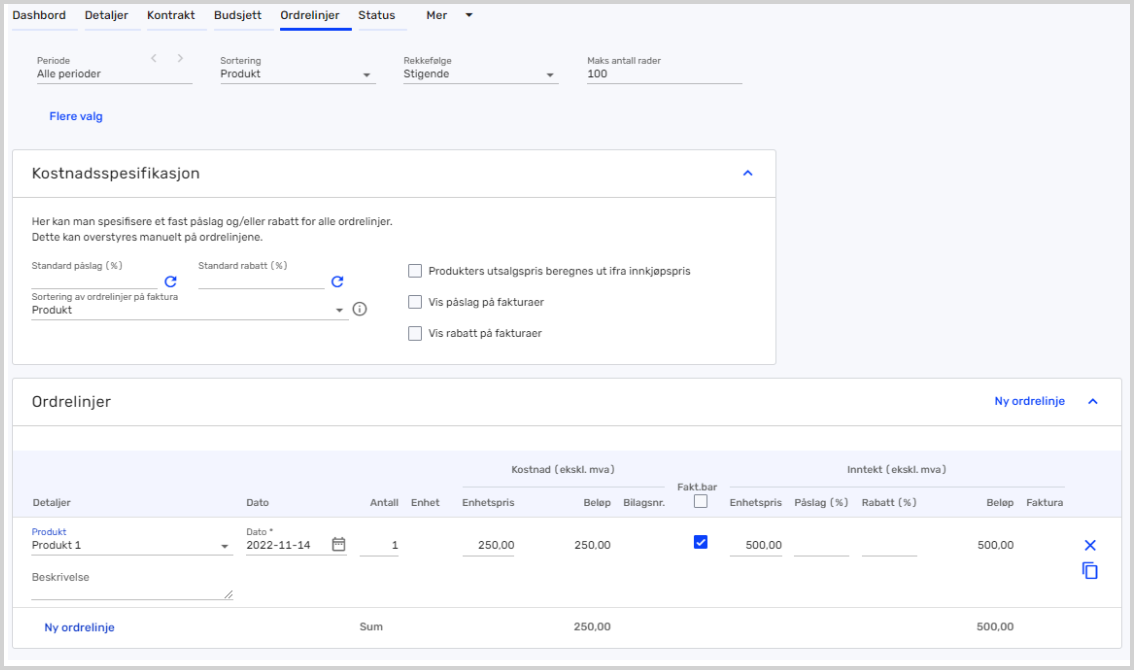Click the Sum cost total 250,00
The width and height of the screenshot is (1134, 670).
point(592,627)
